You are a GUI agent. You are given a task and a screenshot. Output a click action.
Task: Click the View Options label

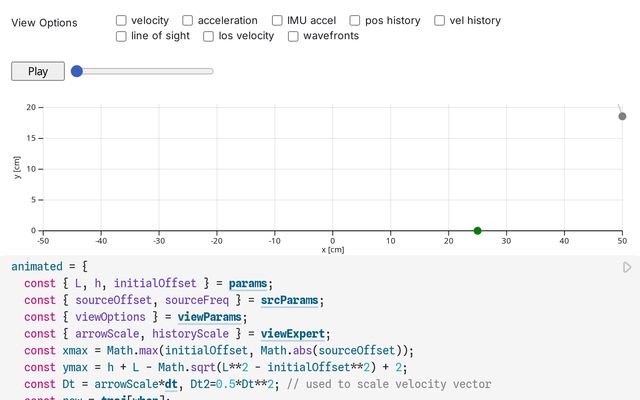(44, 23)
